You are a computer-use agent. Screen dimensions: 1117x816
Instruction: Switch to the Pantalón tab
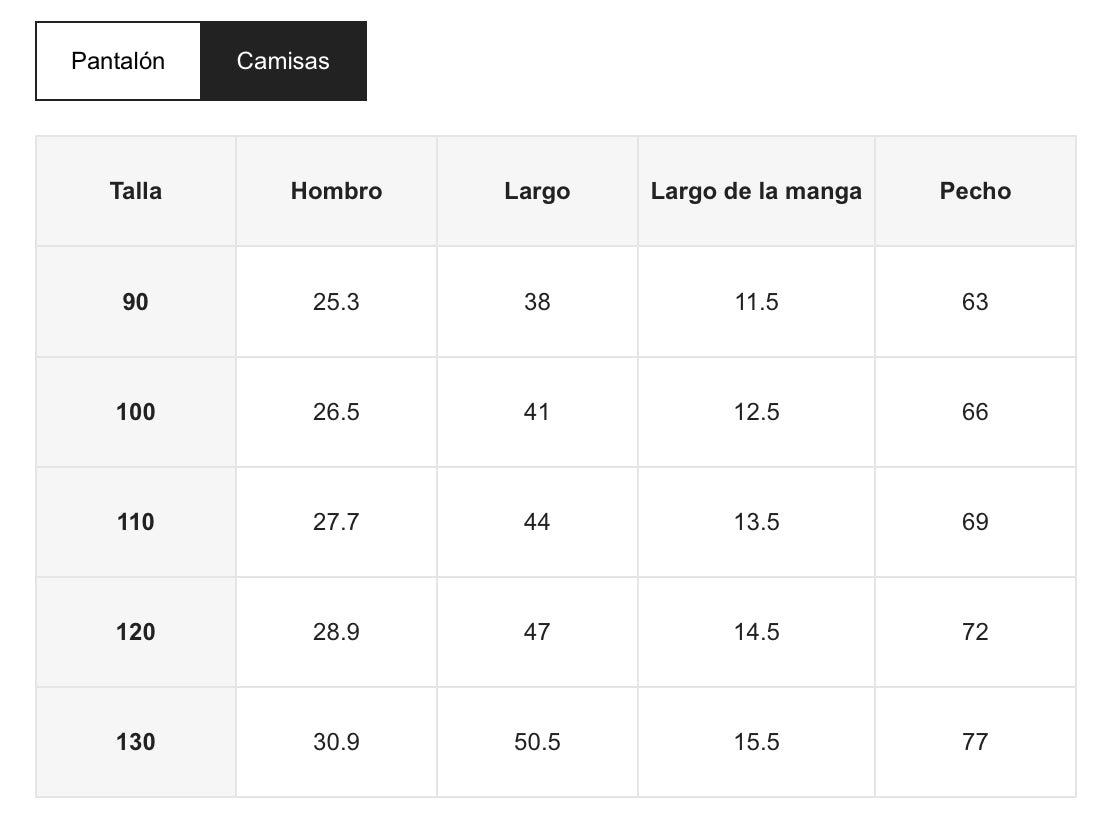[x=118, y=61]
